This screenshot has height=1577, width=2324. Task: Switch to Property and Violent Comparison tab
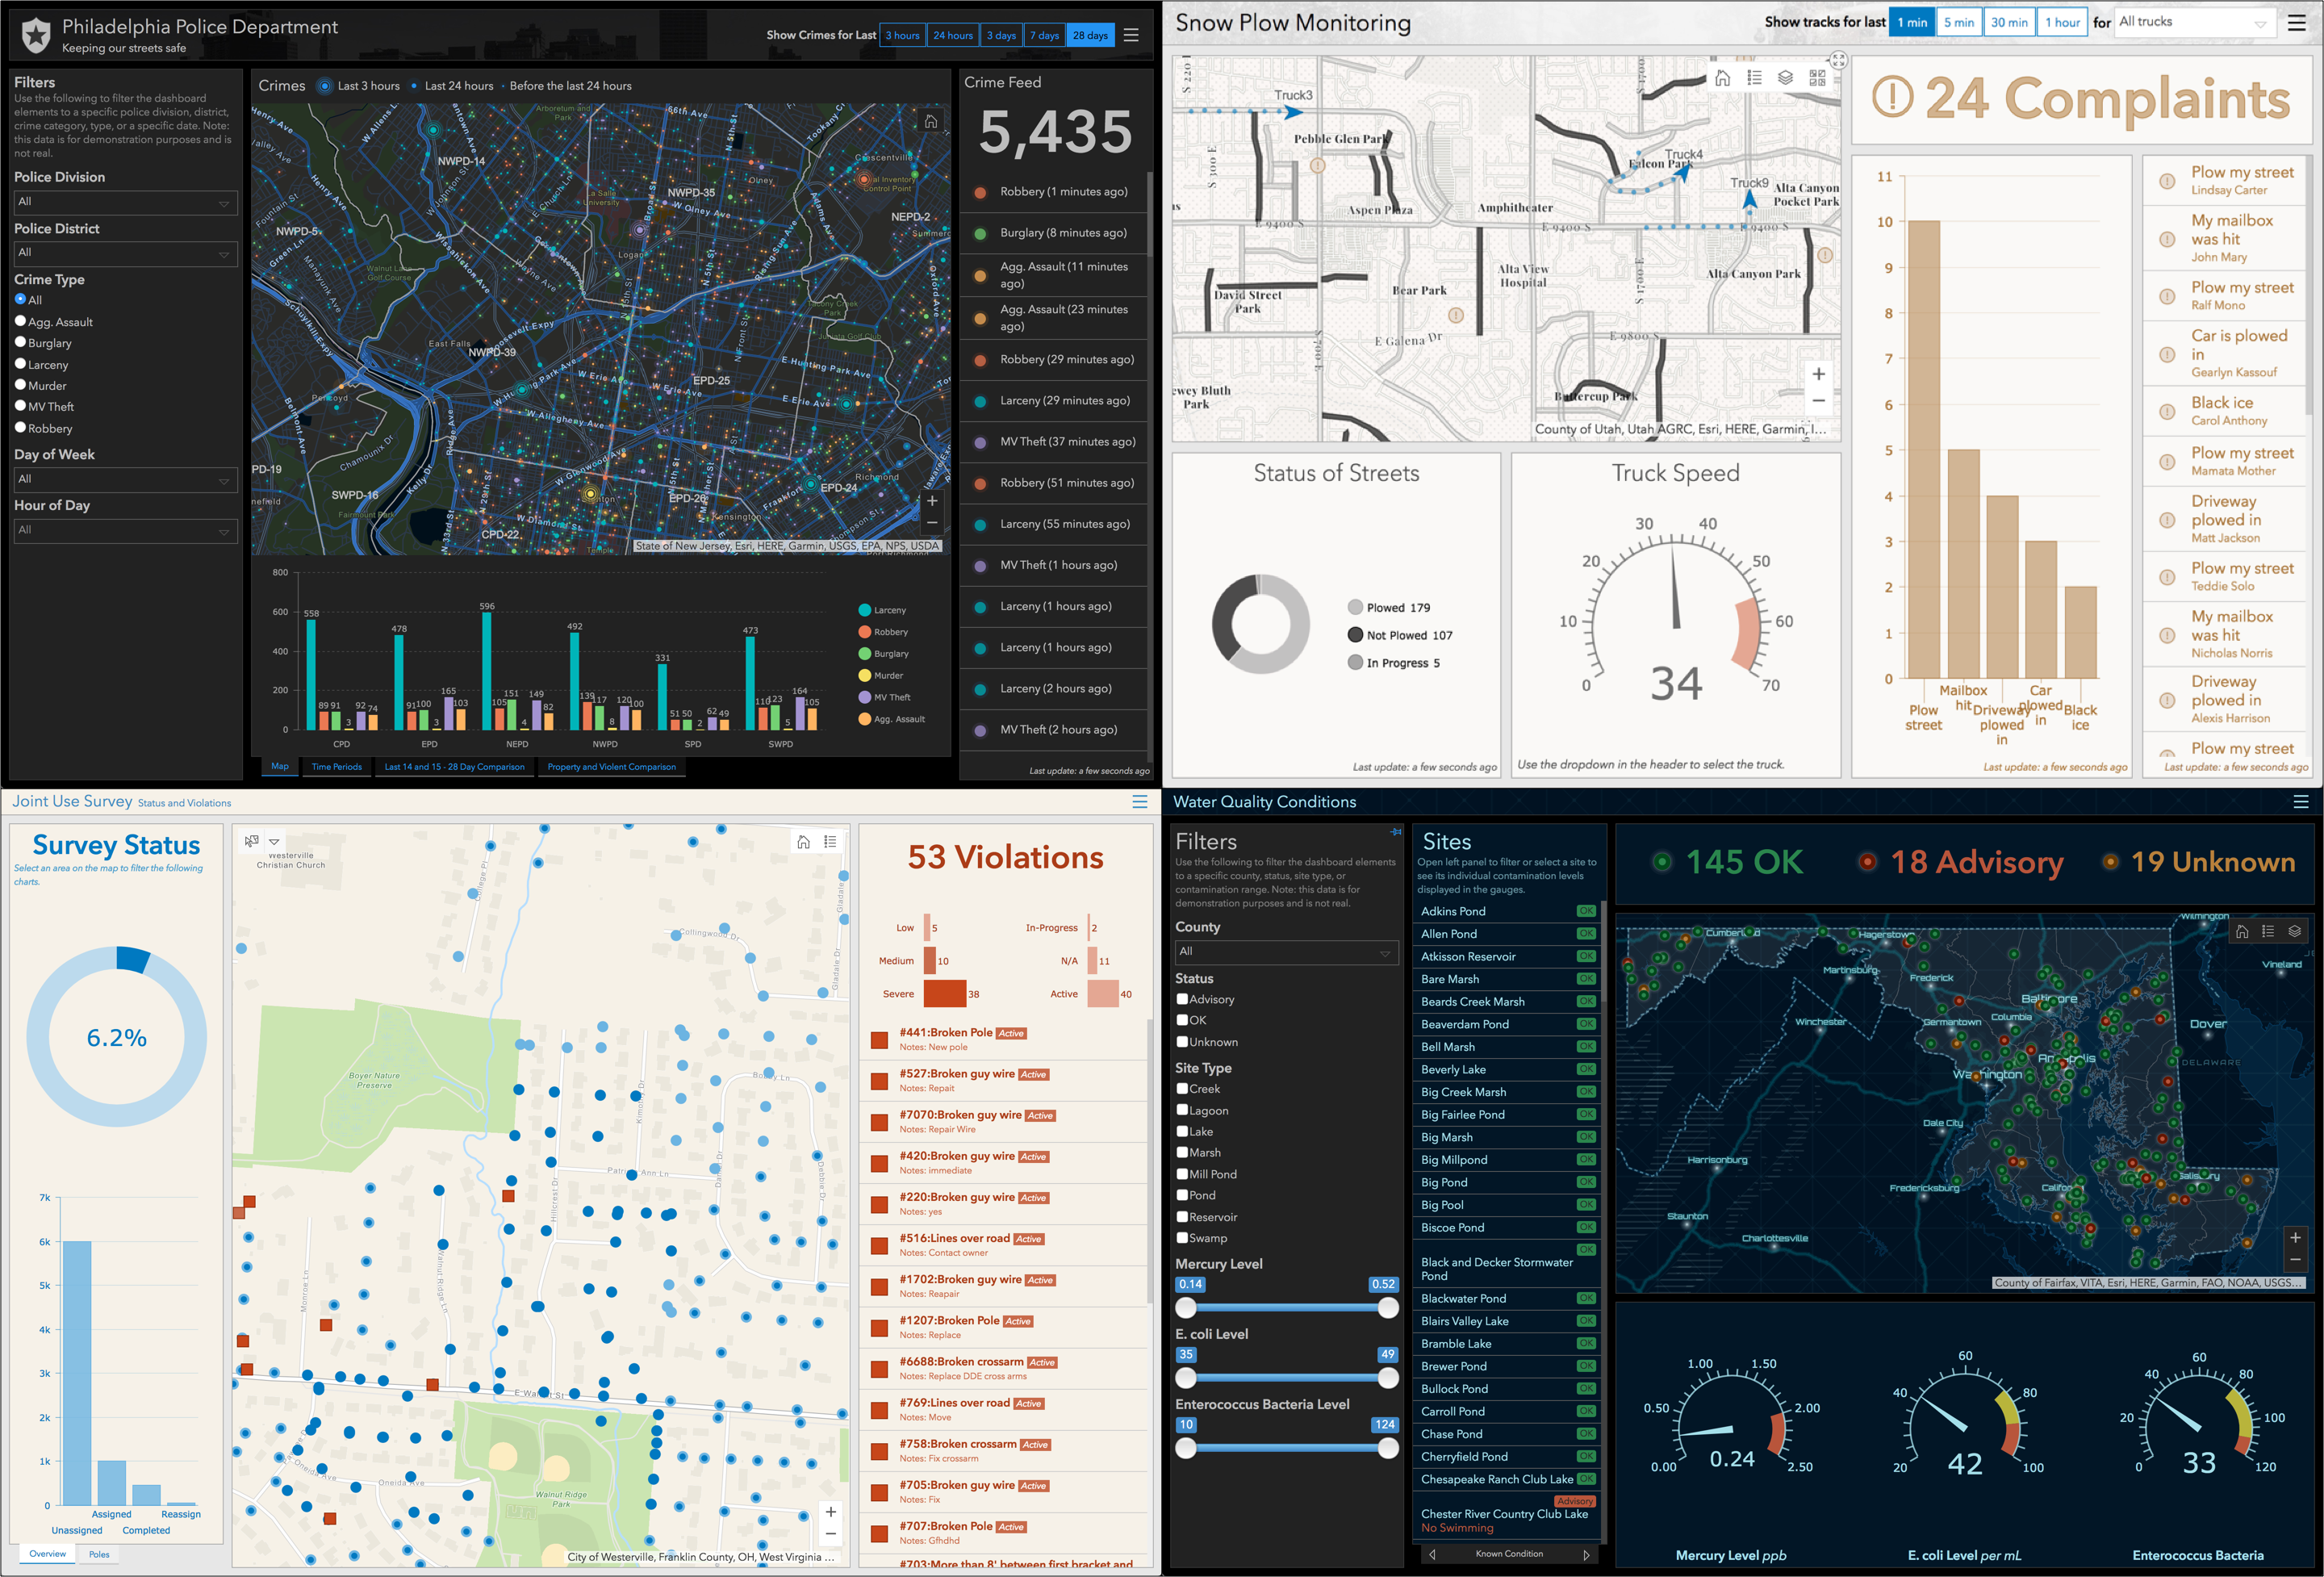coord(611,767)
